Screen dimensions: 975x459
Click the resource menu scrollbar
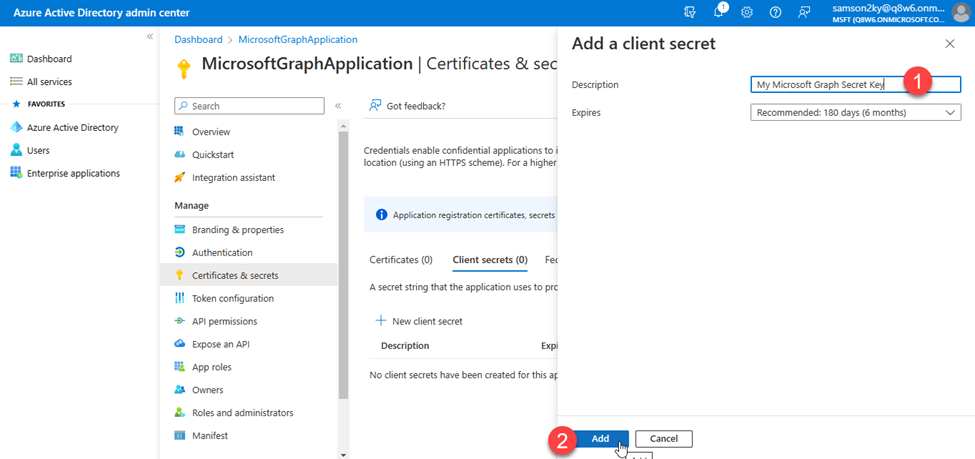(344, 265)
